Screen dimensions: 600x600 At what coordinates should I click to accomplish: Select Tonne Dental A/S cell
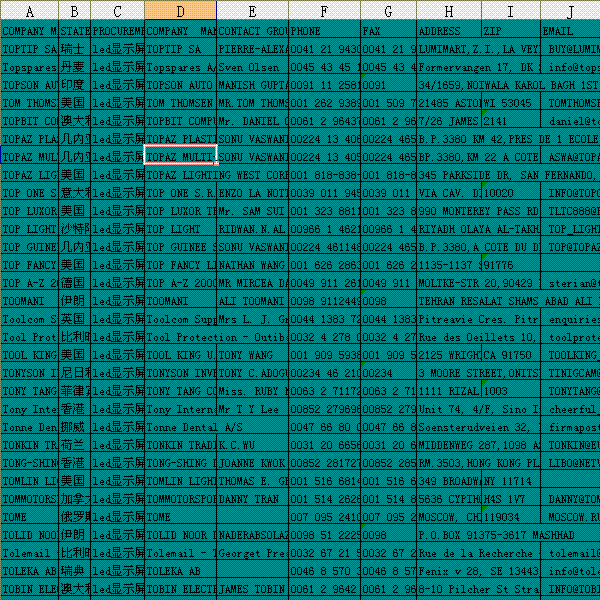(x=217, y=427)
